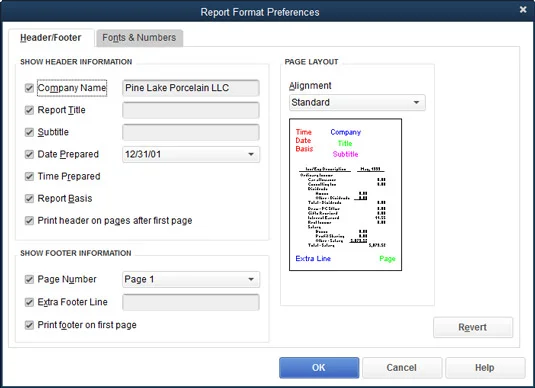Image resolution: width=535 pixels, height=388 pixels.
Task: Select the Header/Footer tab
Action: [51, 38]
